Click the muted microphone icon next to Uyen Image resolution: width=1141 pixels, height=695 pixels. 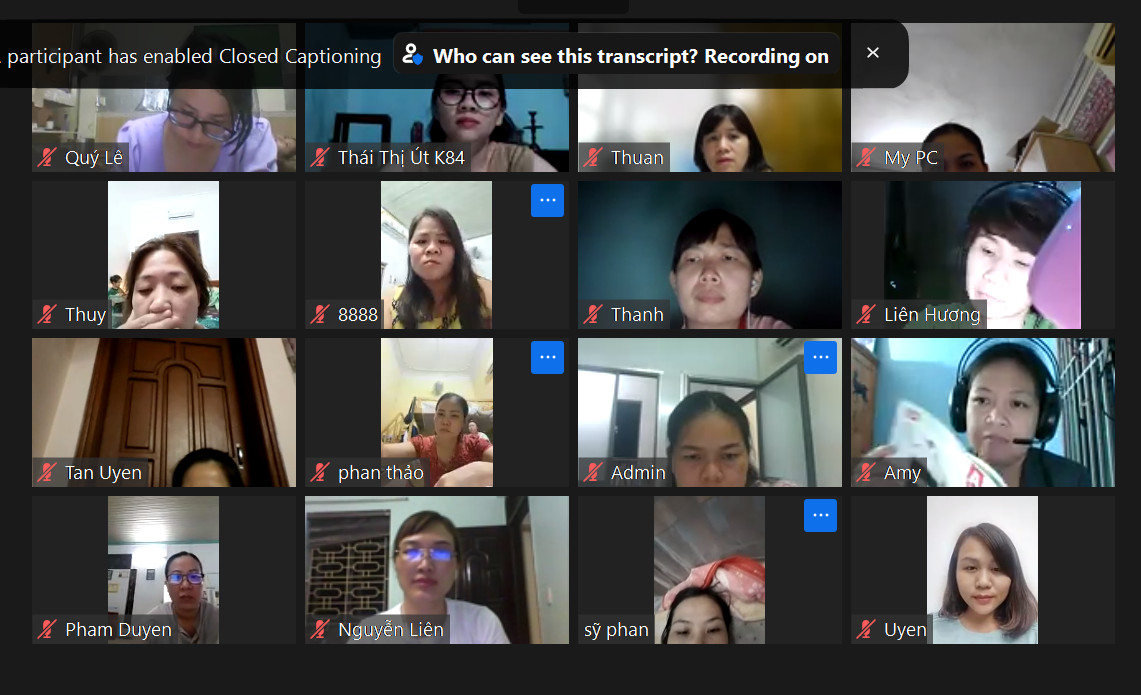866,630
